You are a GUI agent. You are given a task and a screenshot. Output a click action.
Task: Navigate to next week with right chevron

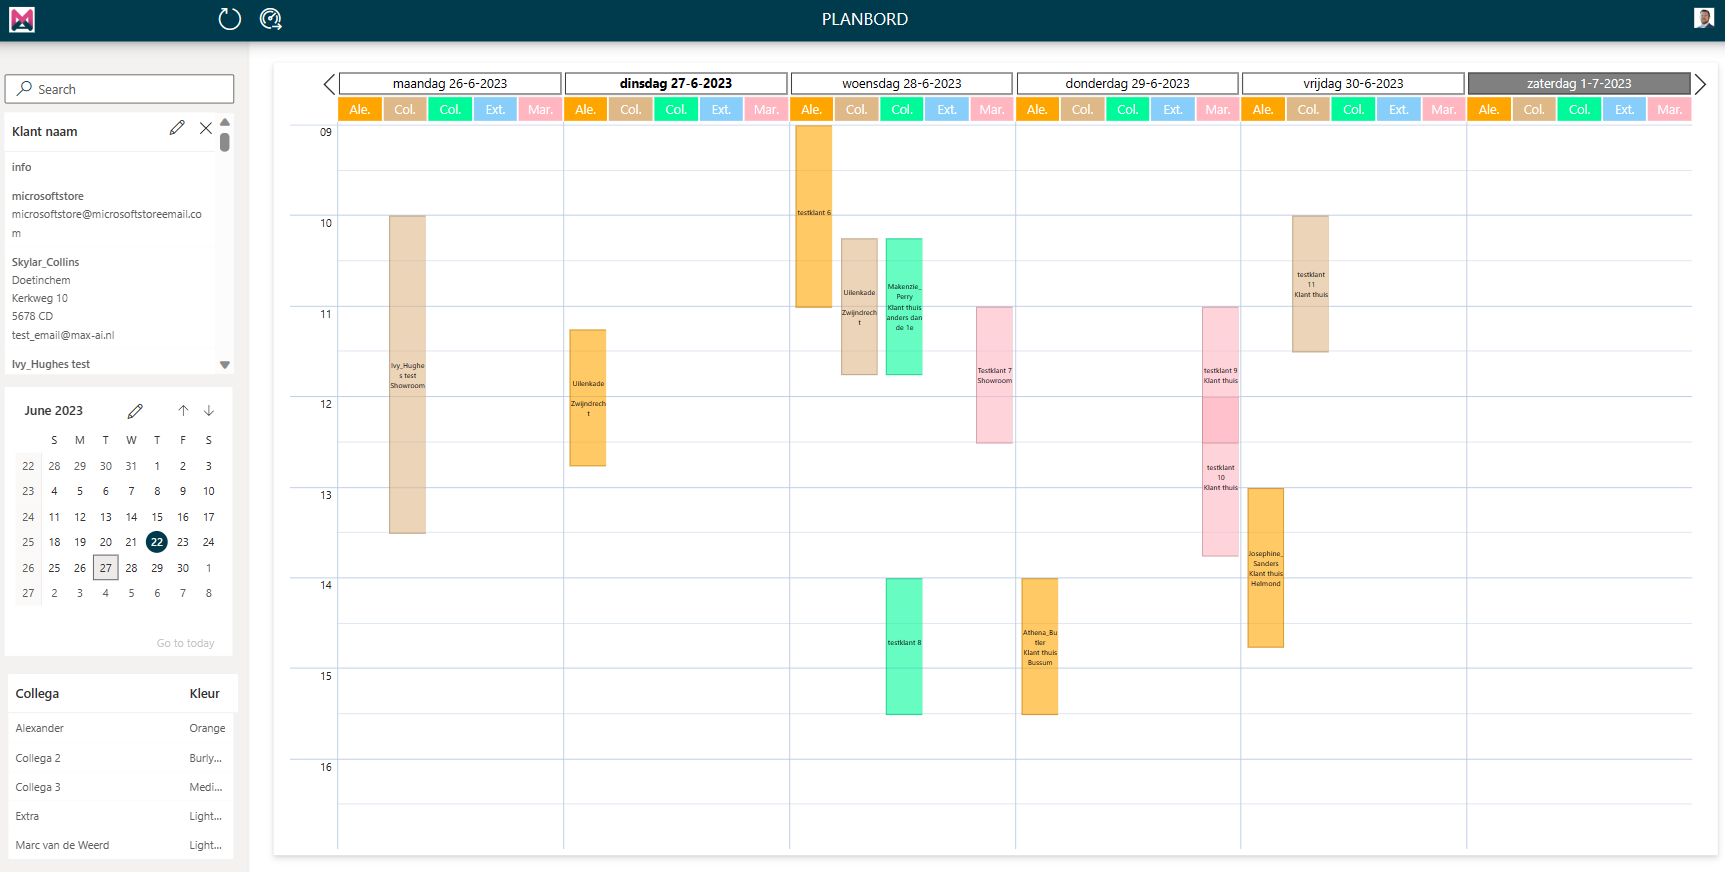(1700, 84)
